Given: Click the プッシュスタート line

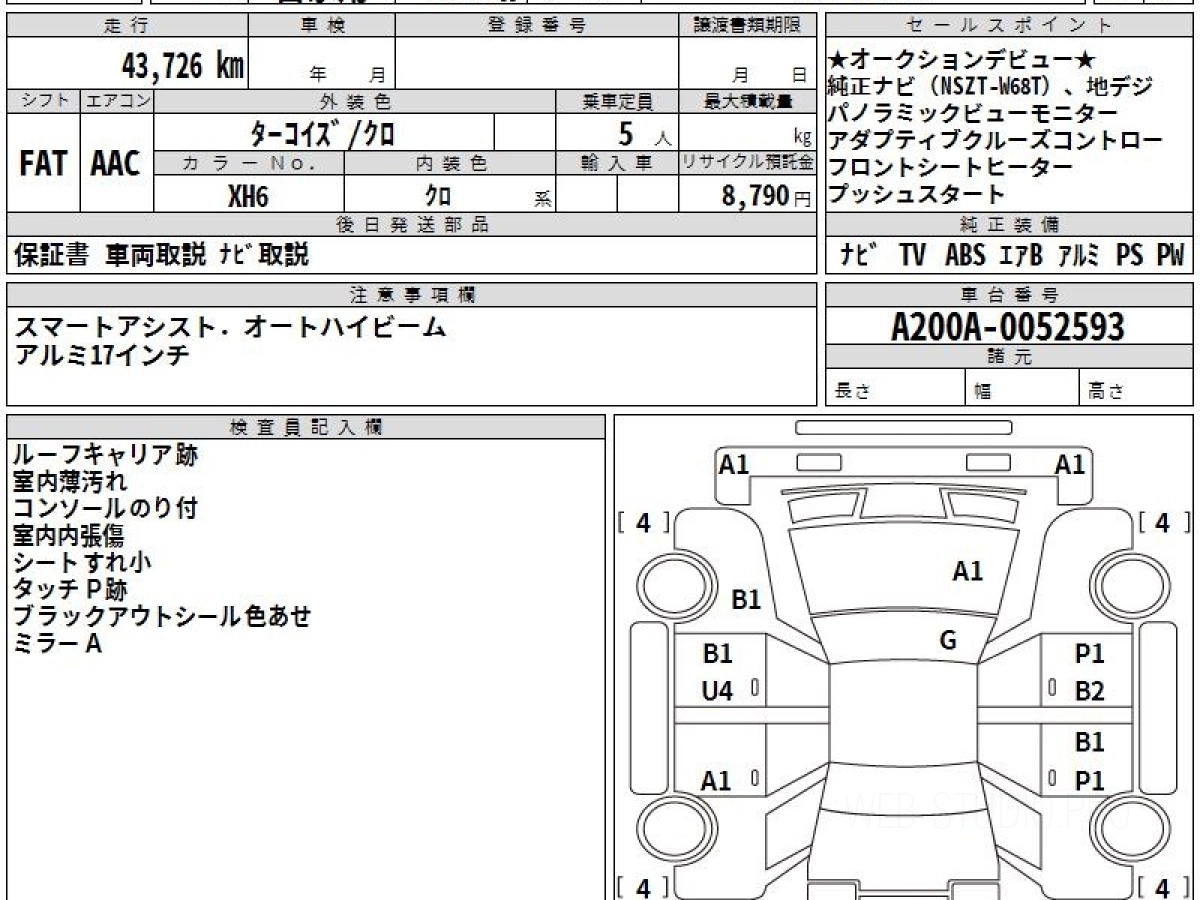Looking at the screenshot, I should 916,194.
